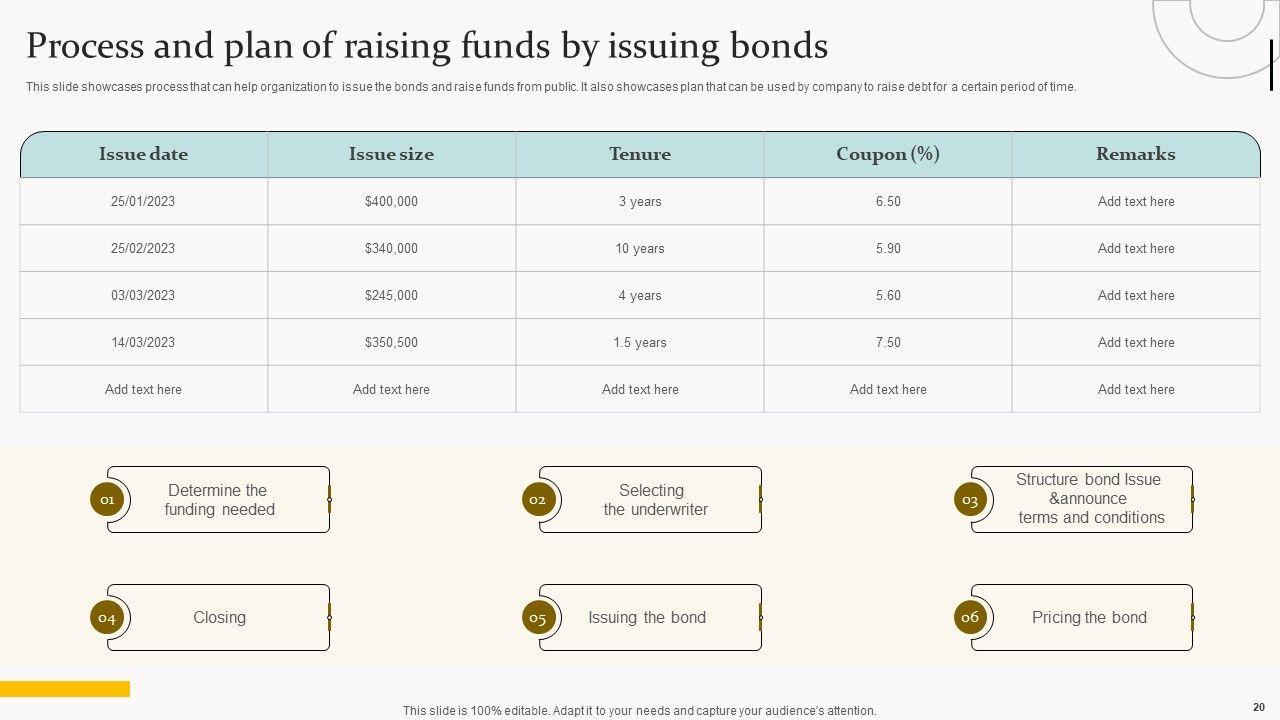Select the 03 step number circle
The height and width of the screenshot is (720, 1280).
(970, 499)
